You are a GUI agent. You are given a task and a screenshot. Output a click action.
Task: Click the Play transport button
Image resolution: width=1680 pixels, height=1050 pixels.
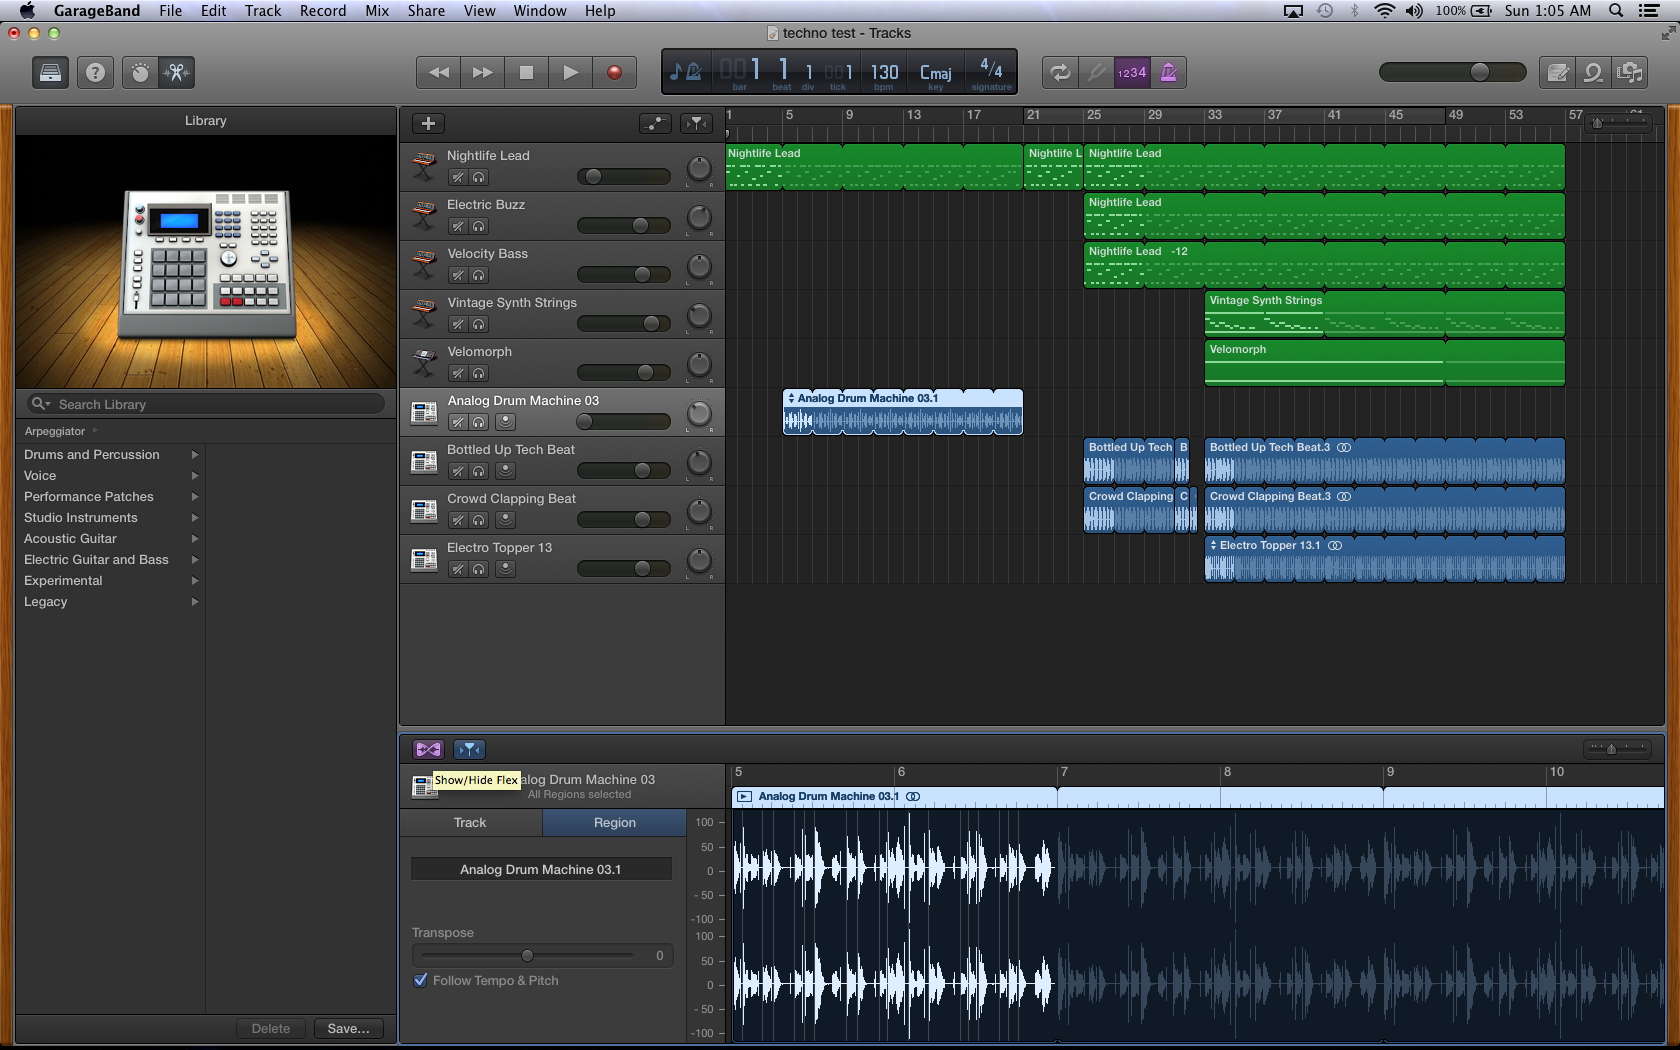point(570,72)
